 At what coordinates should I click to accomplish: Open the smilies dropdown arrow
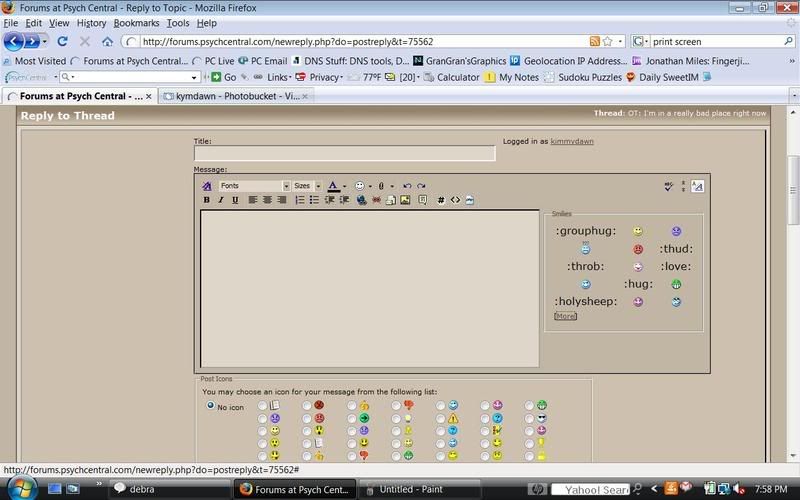pos(370,186)
